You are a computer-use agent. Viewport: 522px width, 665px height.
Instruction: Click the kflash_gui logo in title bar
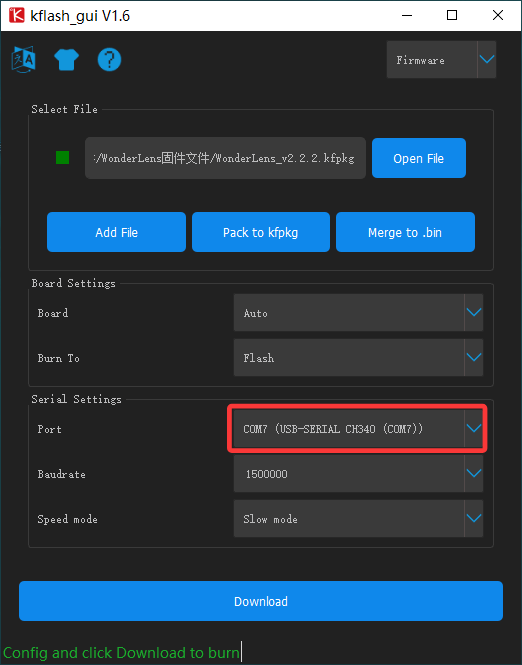17,15
